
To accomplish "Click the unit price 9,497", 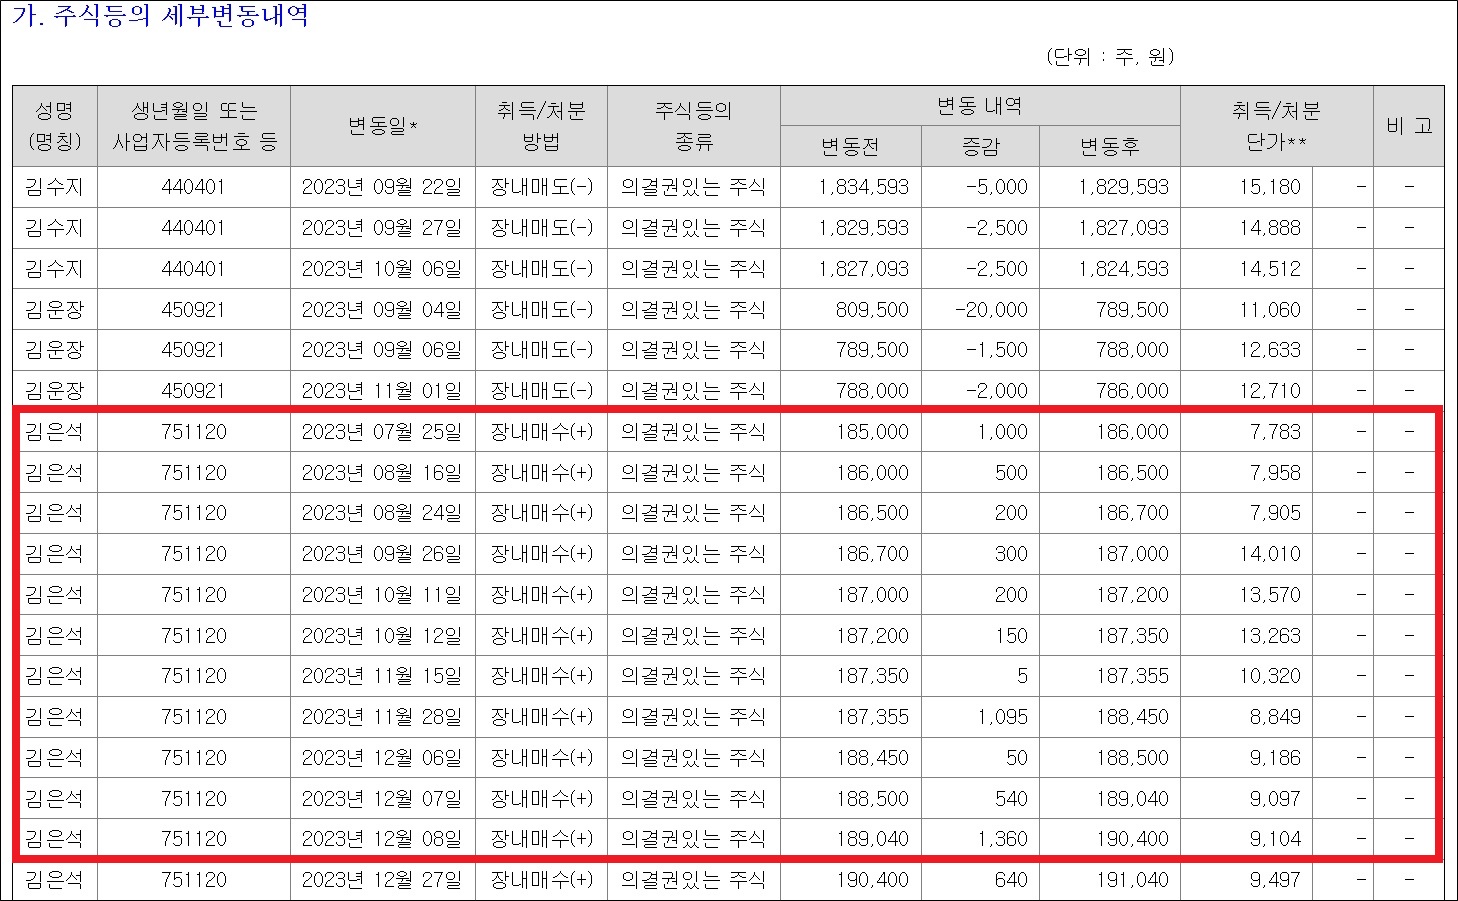I will (1275, 880).
